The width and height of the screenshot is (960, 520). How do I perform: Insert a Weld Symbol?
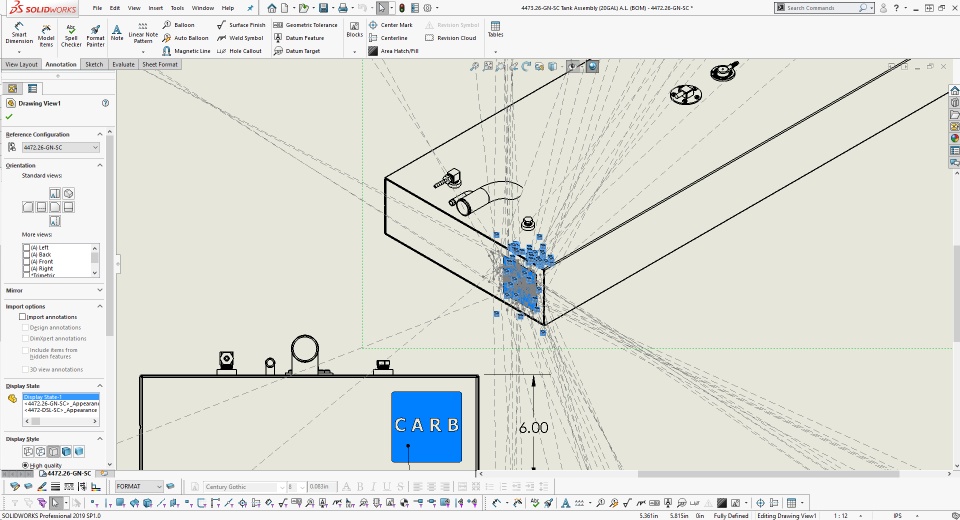pos(240,38)
